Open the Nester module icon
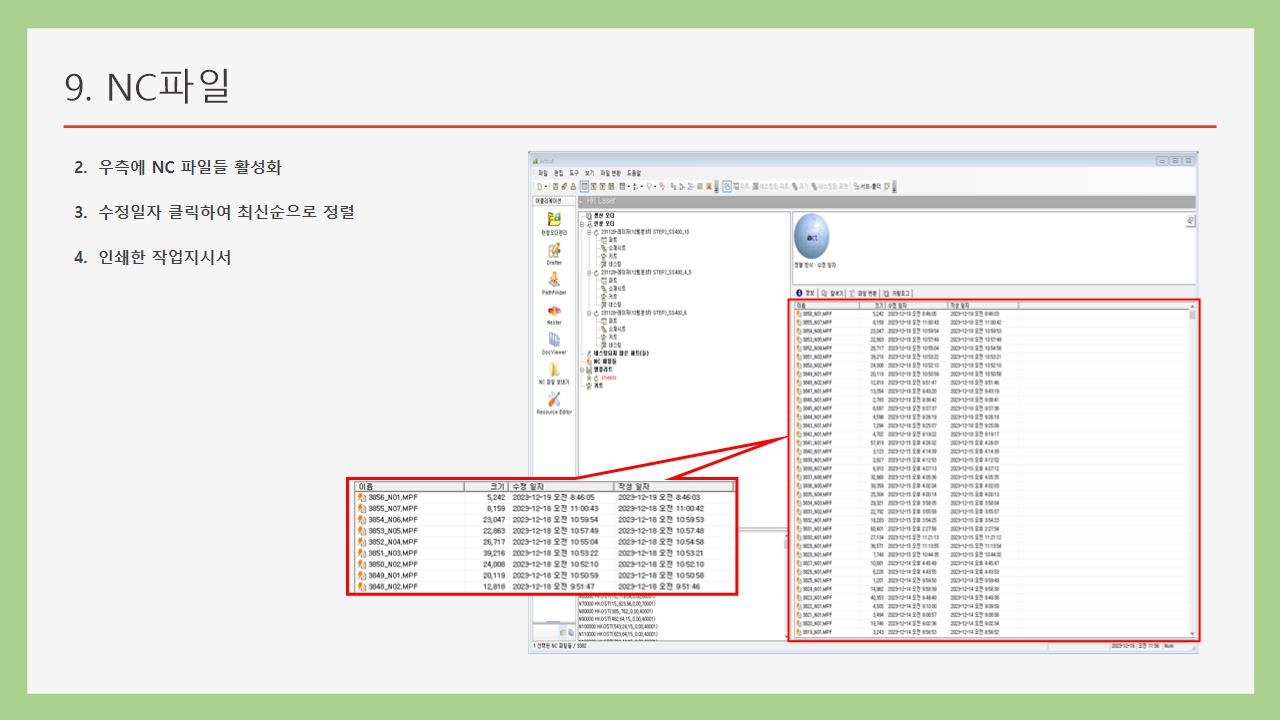 [x=554, y=311]
